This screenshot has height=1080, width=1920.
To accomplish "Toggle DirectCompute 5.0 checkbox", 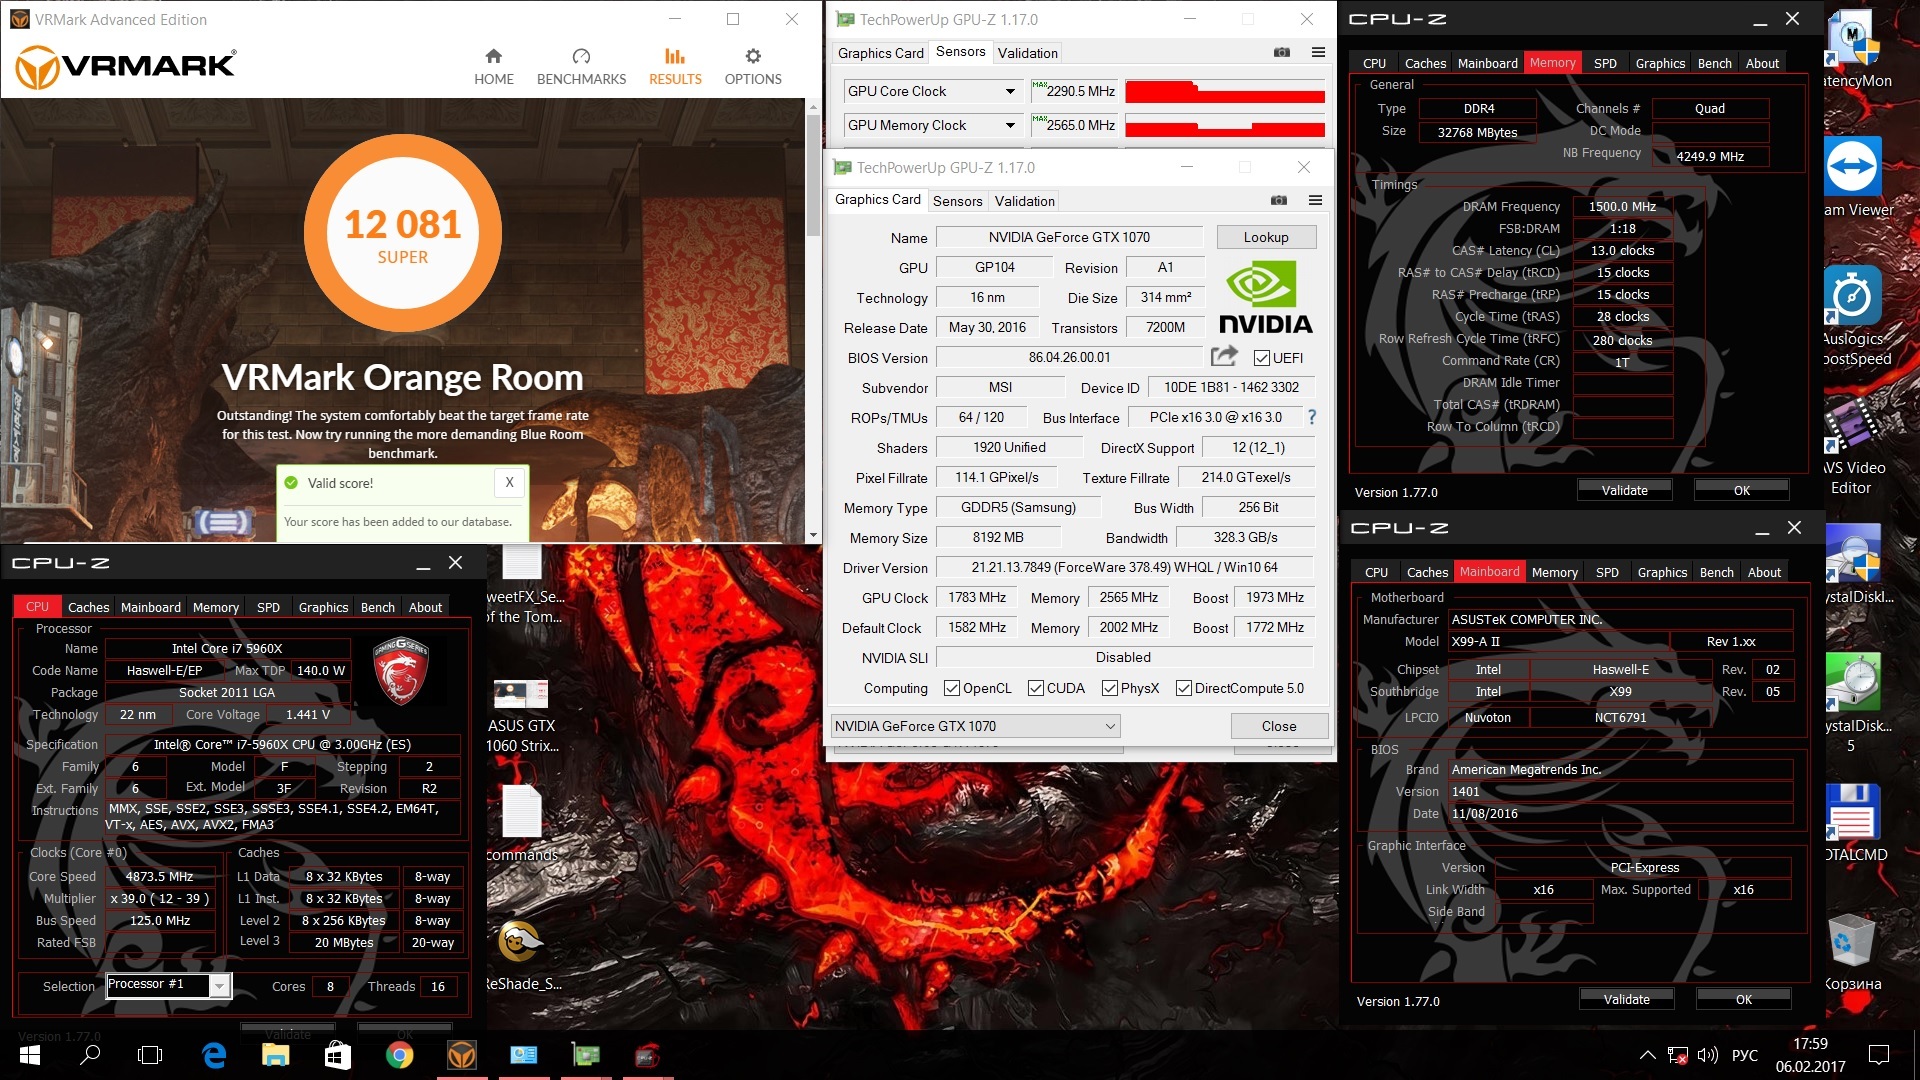I will 1184,688.
